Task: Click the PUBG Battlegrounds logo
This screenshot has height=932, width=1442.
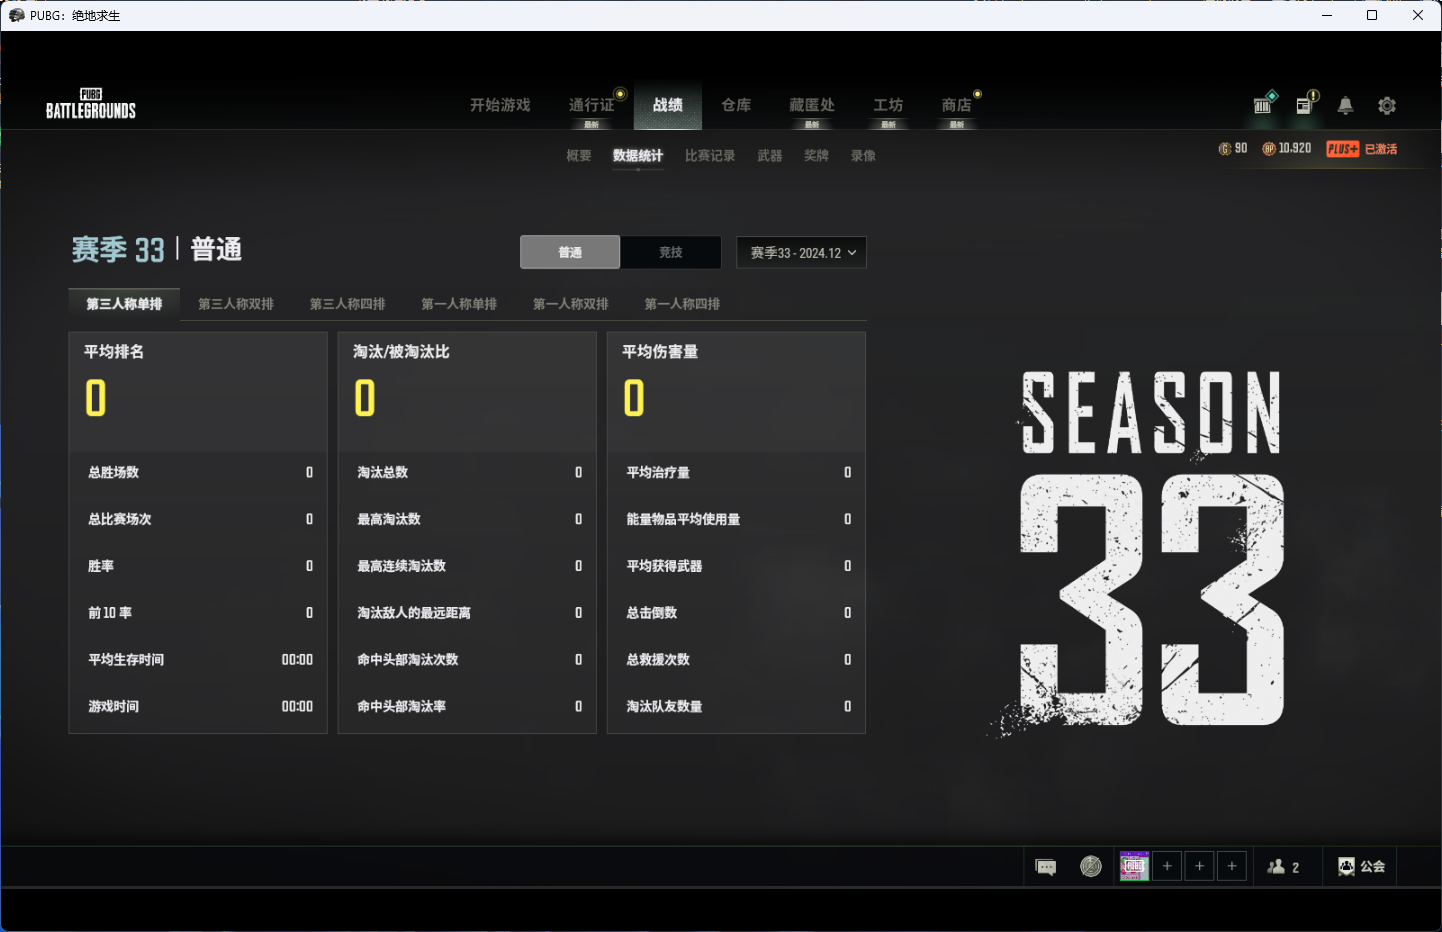Action: point(91,104)
